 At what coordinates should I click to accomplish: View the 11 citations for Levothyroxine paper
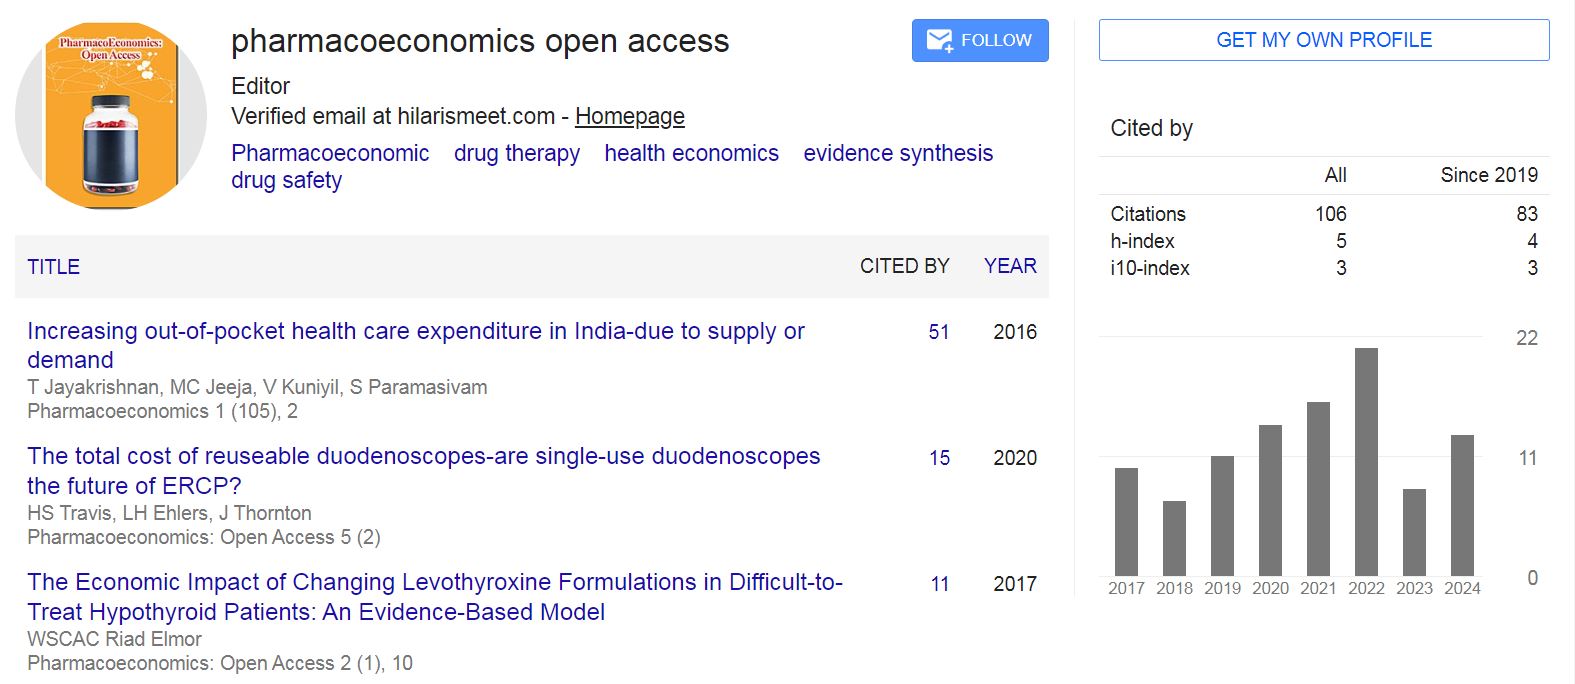(x=939, y=584)
